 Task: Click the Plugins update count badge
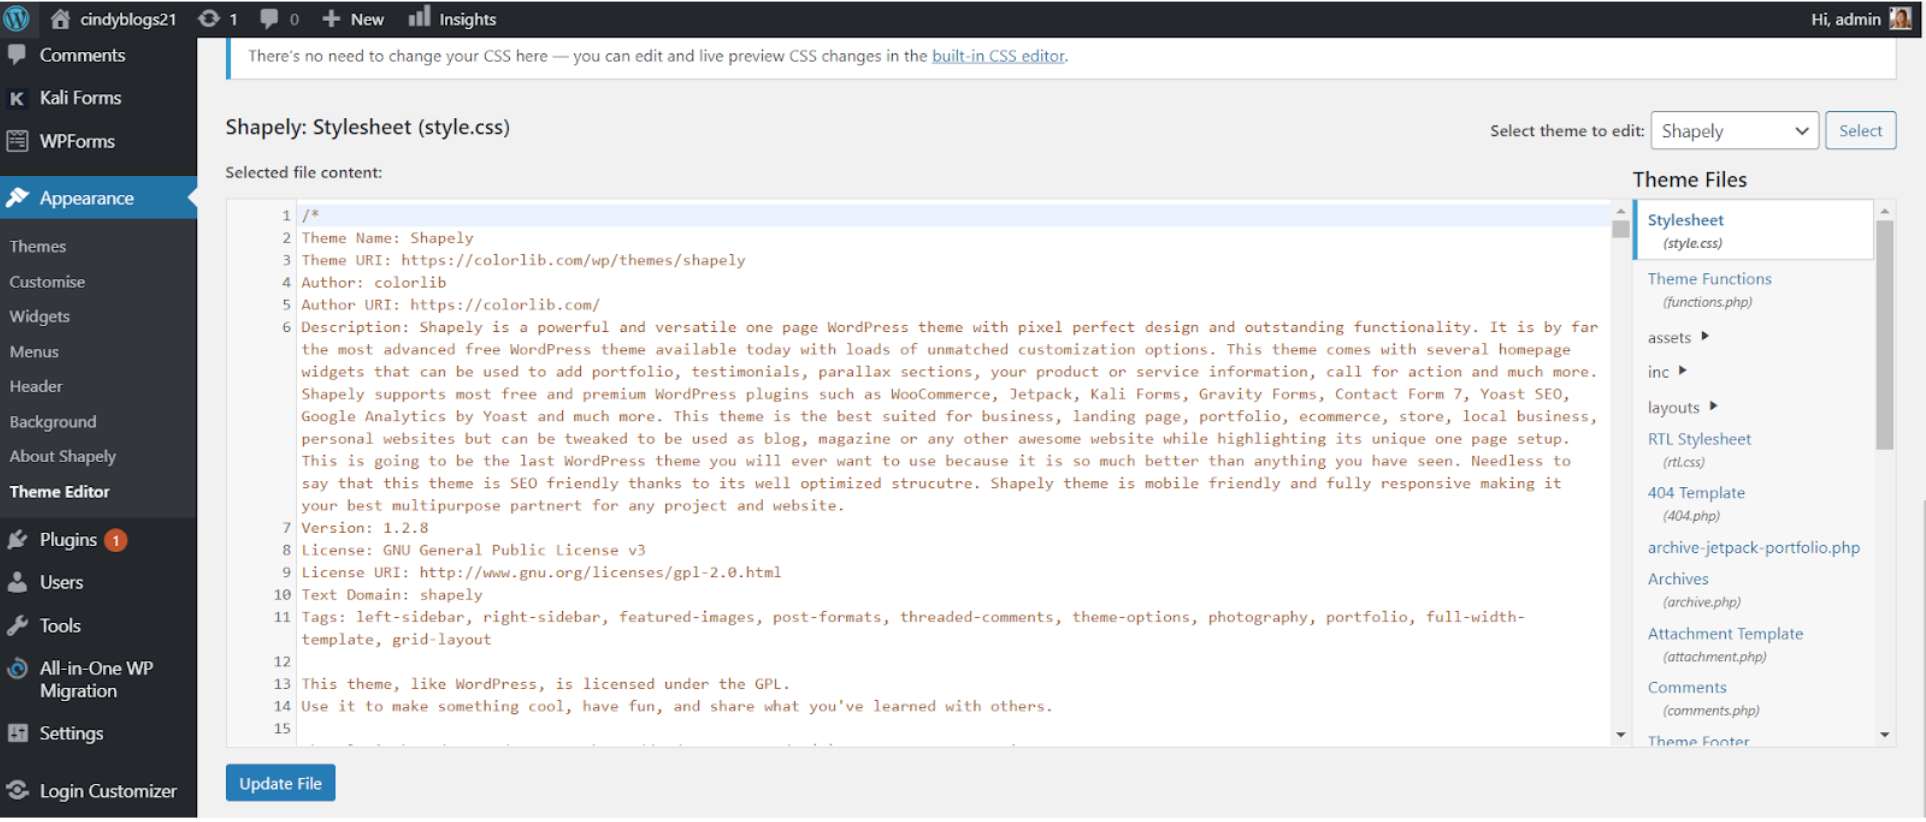tap(116, 540)
